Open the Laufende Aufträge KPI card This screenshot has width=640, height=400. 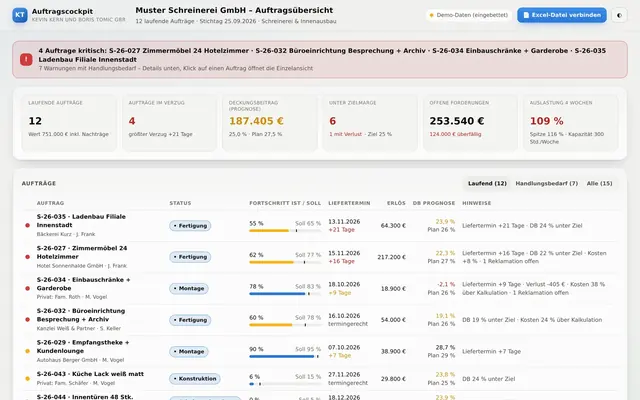click(x=69, y=123)
